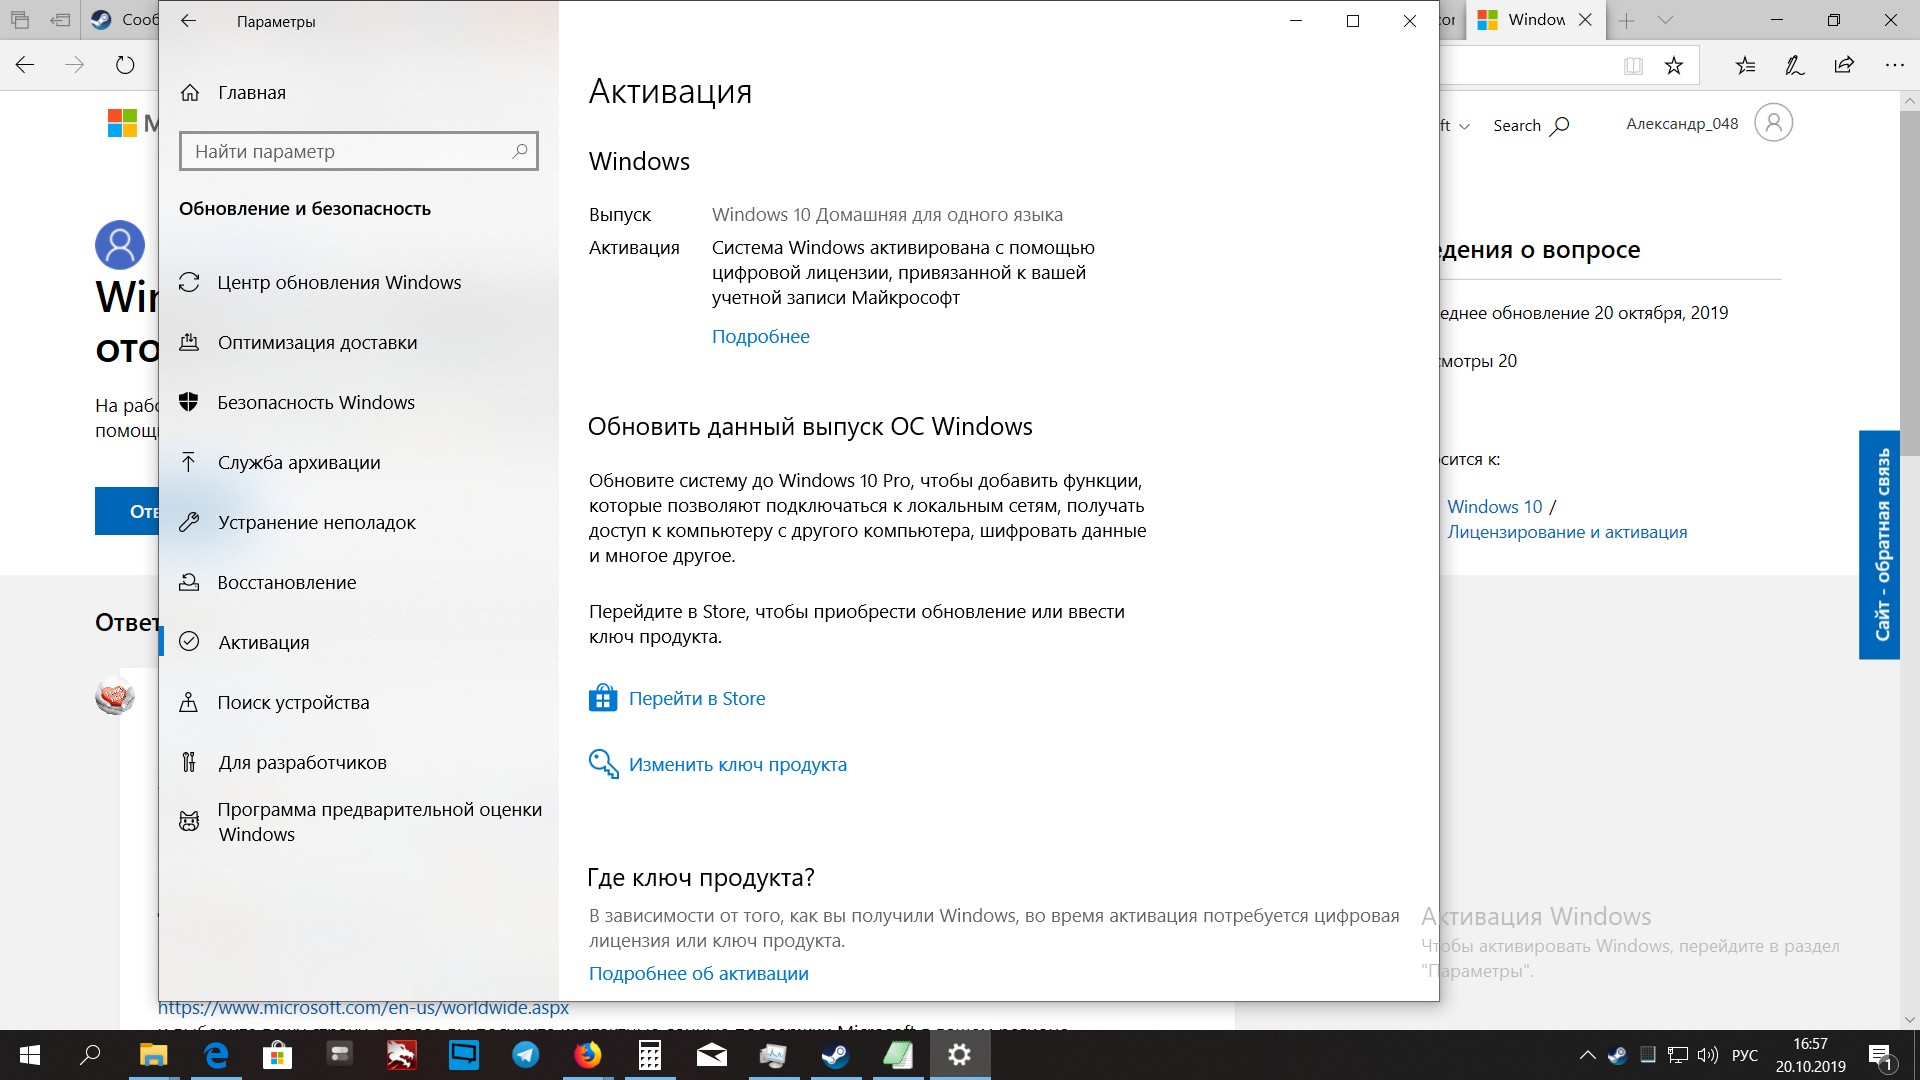Toggle Windows Firewall protection setting

[x=316, y=401]
